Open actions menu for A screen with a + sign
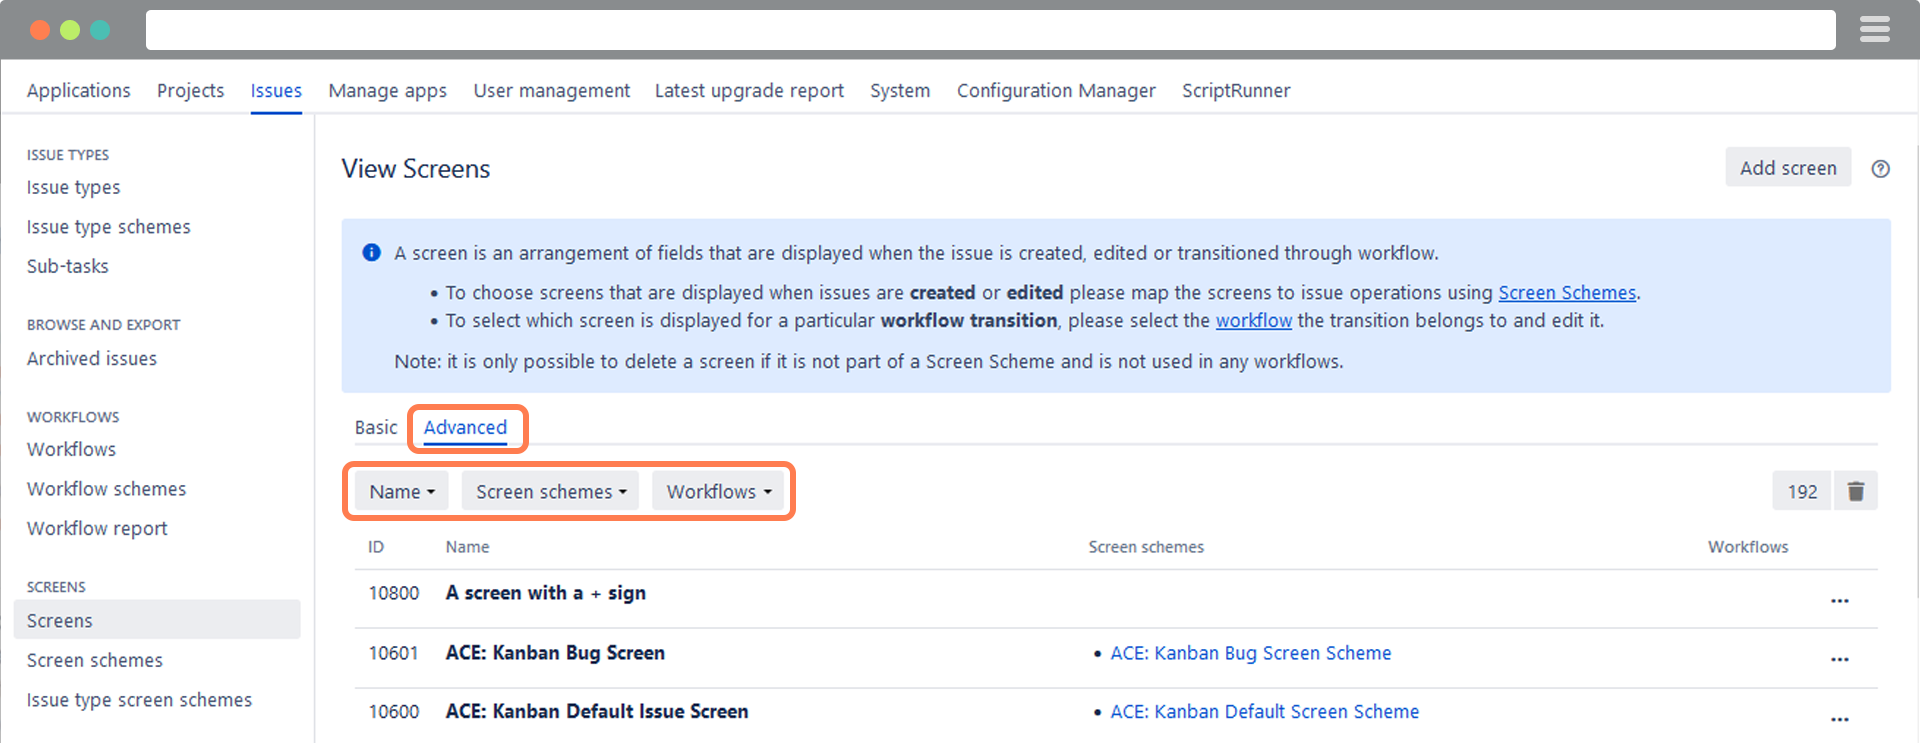The image size is (1920, 743). click(x=1839, y=601)
